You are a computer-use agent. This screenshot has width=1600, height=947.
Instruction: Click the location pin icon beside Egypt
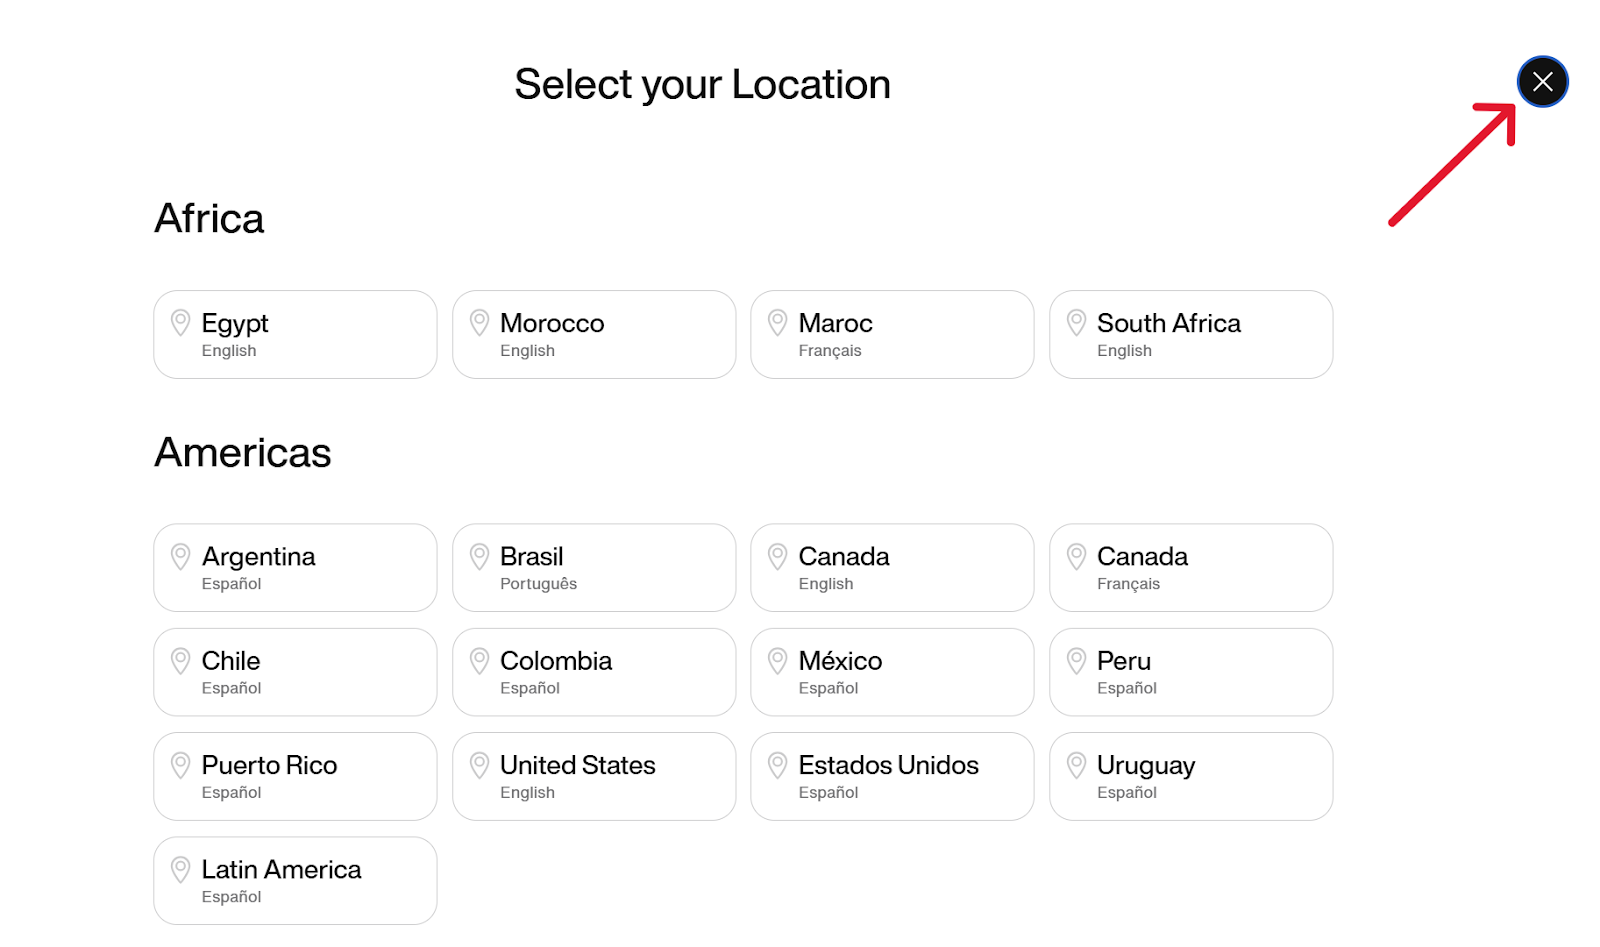pos(181,322)
